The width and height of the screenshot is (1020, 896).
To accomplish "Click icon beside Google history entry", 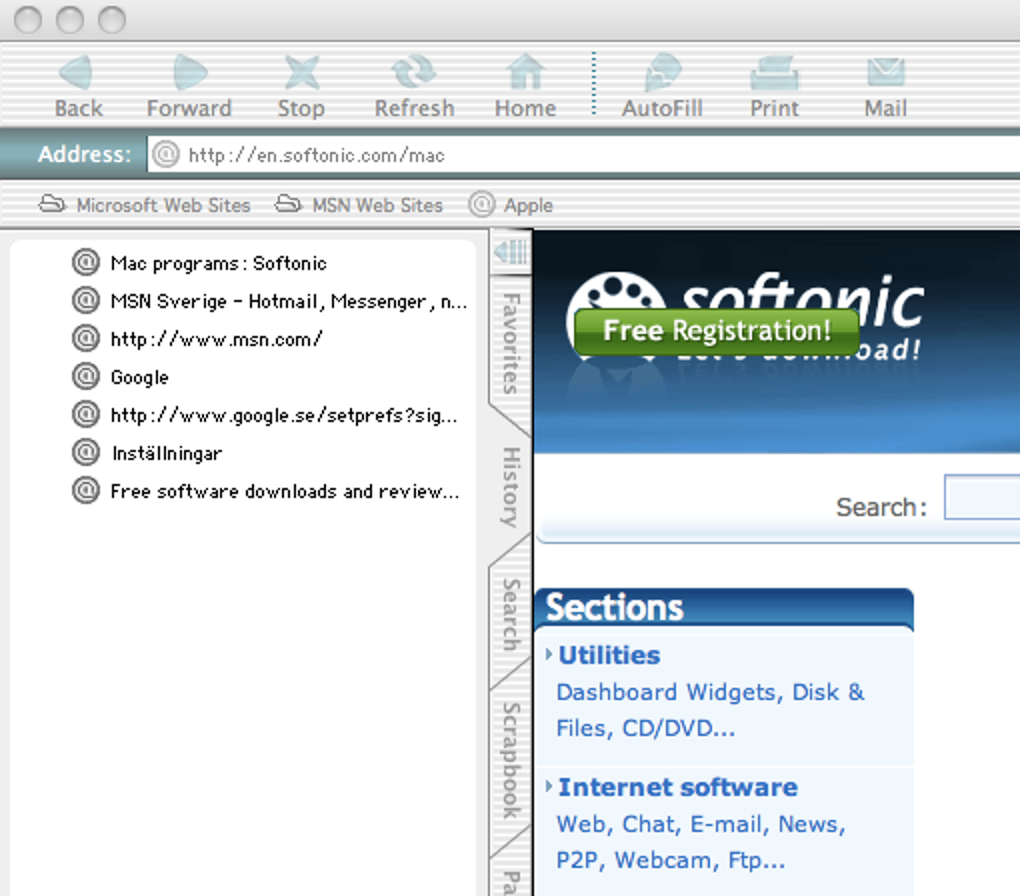I will pyautogui.click(x=85, y=377).
